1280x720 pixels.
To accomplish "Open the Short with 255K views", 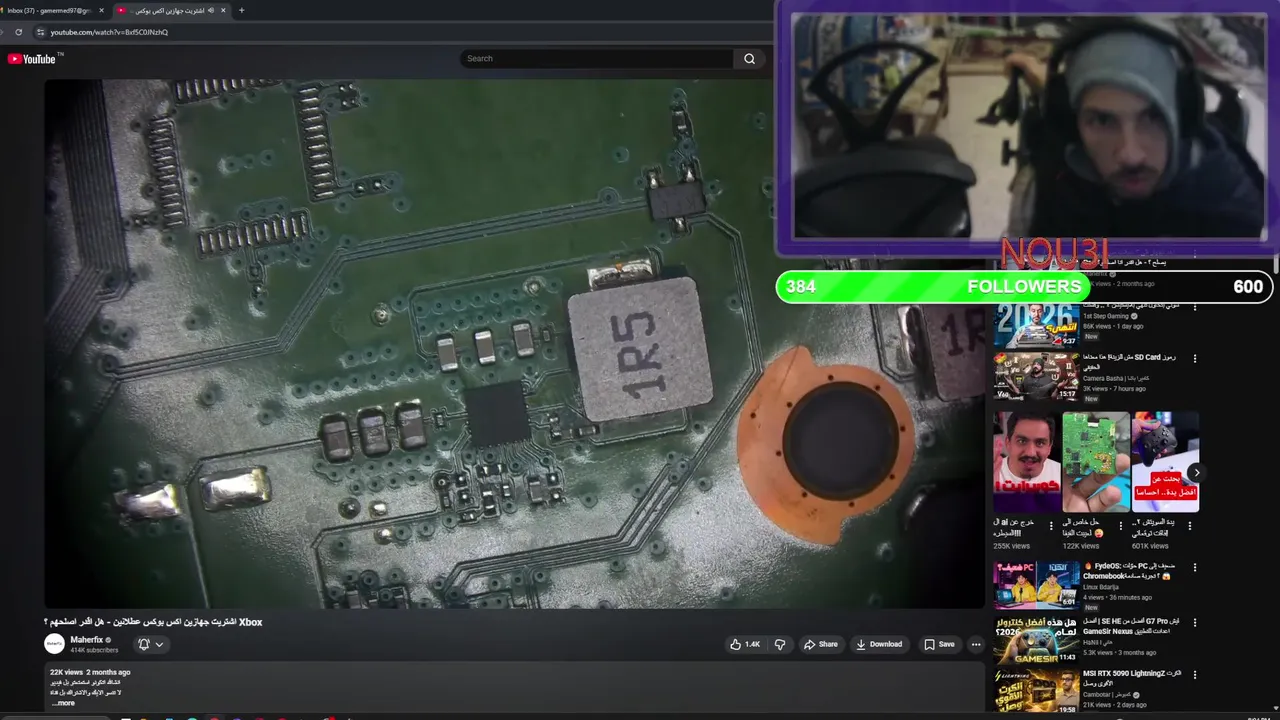I will coord(1026,462).
